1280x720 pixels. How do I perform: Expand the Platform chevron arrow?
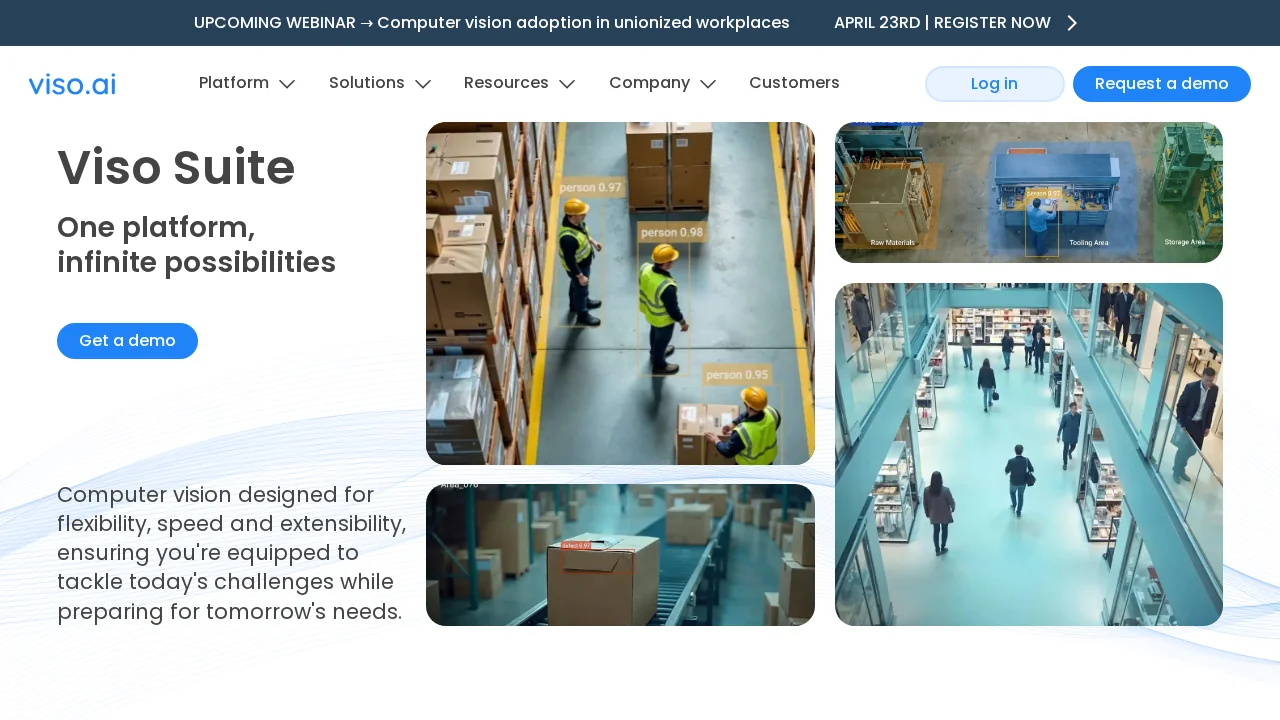tap(287, 84)
